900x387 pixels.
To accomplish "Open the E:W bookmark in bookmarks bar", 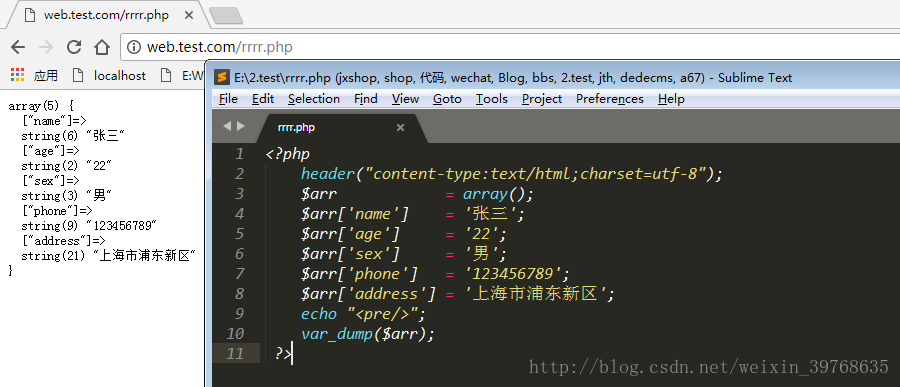I will (183, 75).
